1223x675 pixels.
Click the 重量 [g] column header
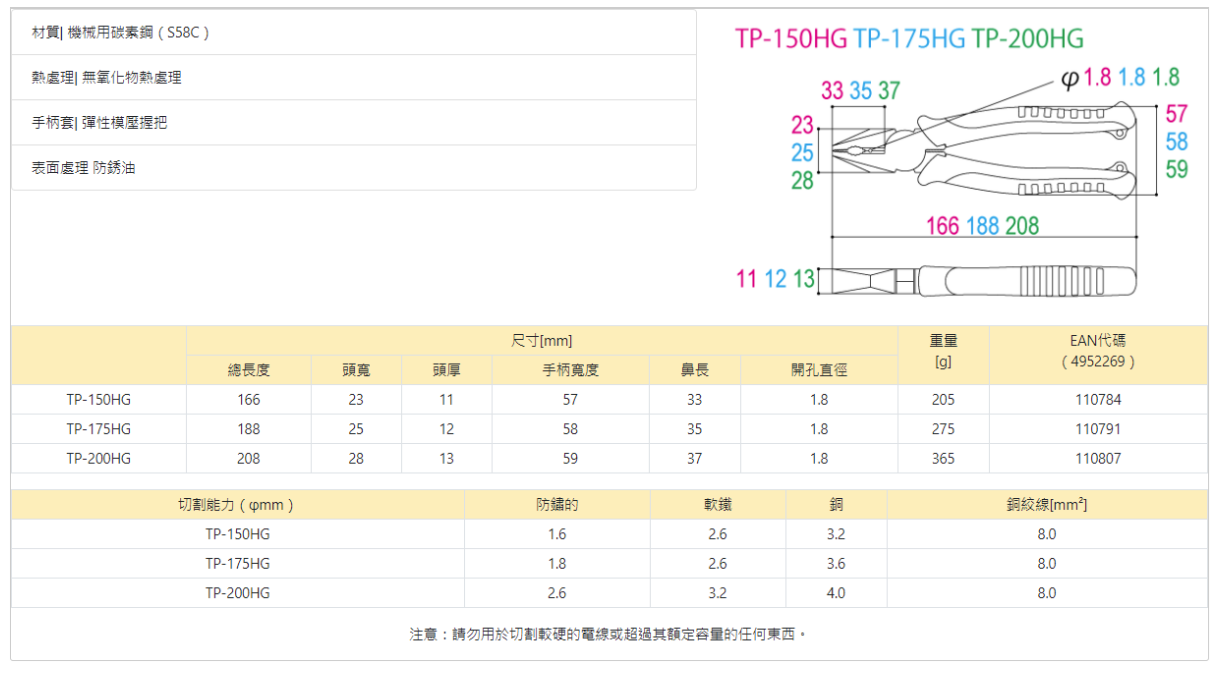[x=943, y=351]
